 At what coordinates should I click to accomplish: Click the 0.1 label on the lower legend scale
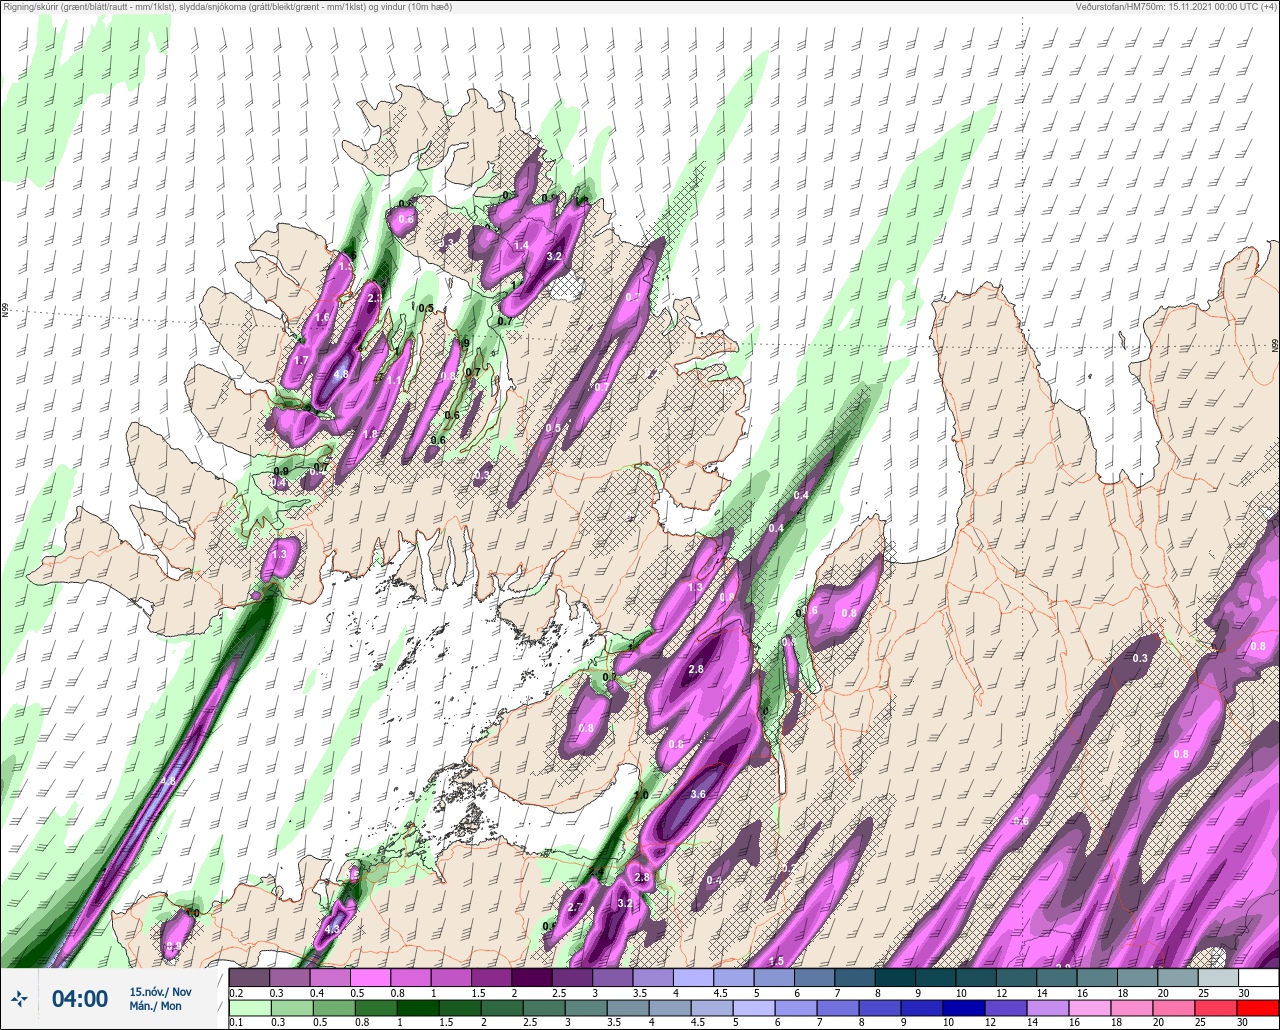(x=236, y=1023)
